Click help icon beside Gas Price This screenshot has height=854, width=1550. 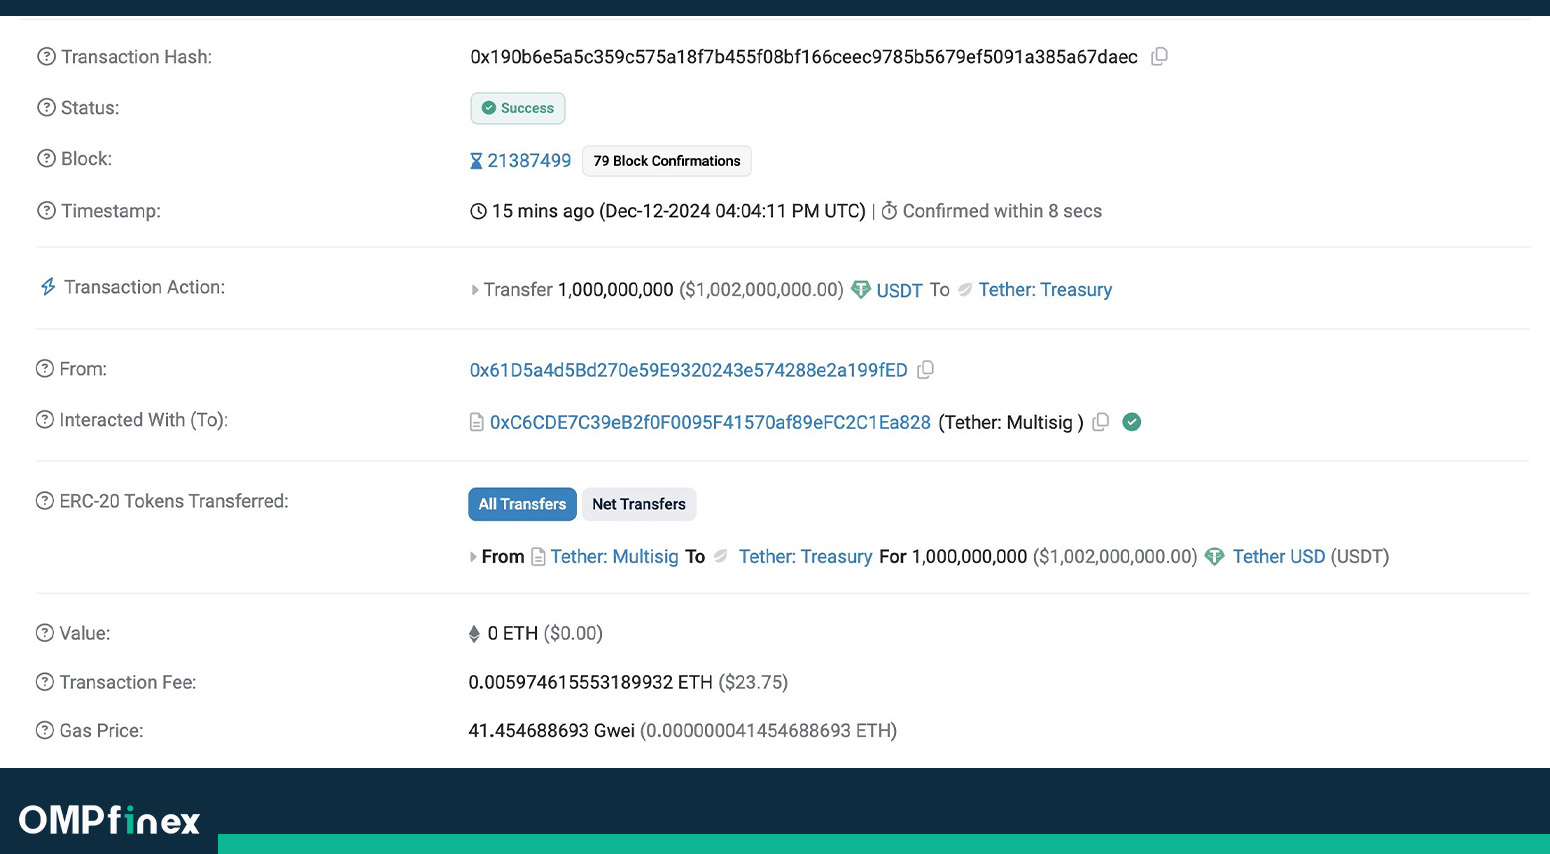45,731
